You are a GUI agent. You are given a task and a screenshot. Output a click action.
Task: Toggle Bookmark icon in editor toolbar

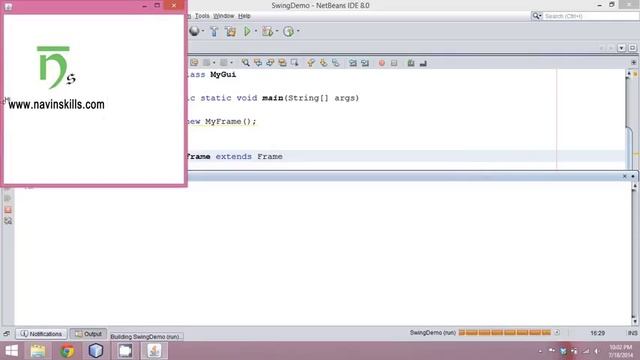(336, 63)
